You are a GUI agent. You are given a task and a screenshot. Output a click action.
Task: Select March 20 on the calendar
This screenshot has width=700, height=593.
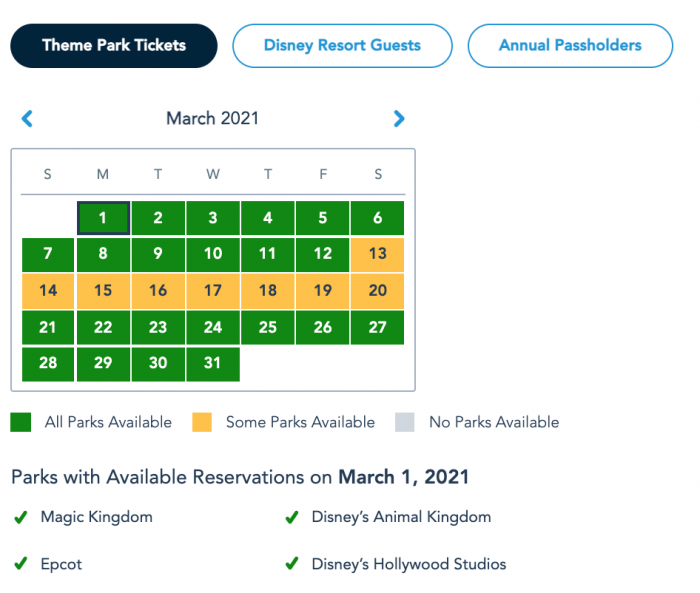coord(377,291)
